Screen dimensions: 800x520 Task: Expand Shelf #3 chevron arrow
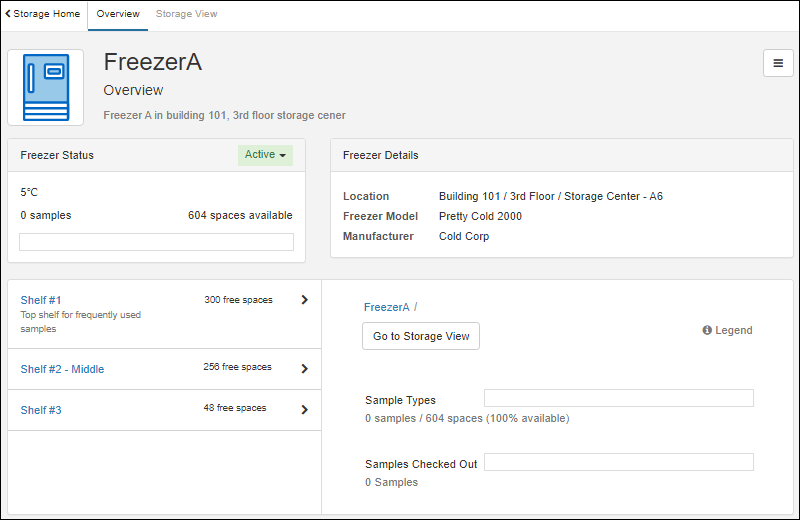coord(304,409)
